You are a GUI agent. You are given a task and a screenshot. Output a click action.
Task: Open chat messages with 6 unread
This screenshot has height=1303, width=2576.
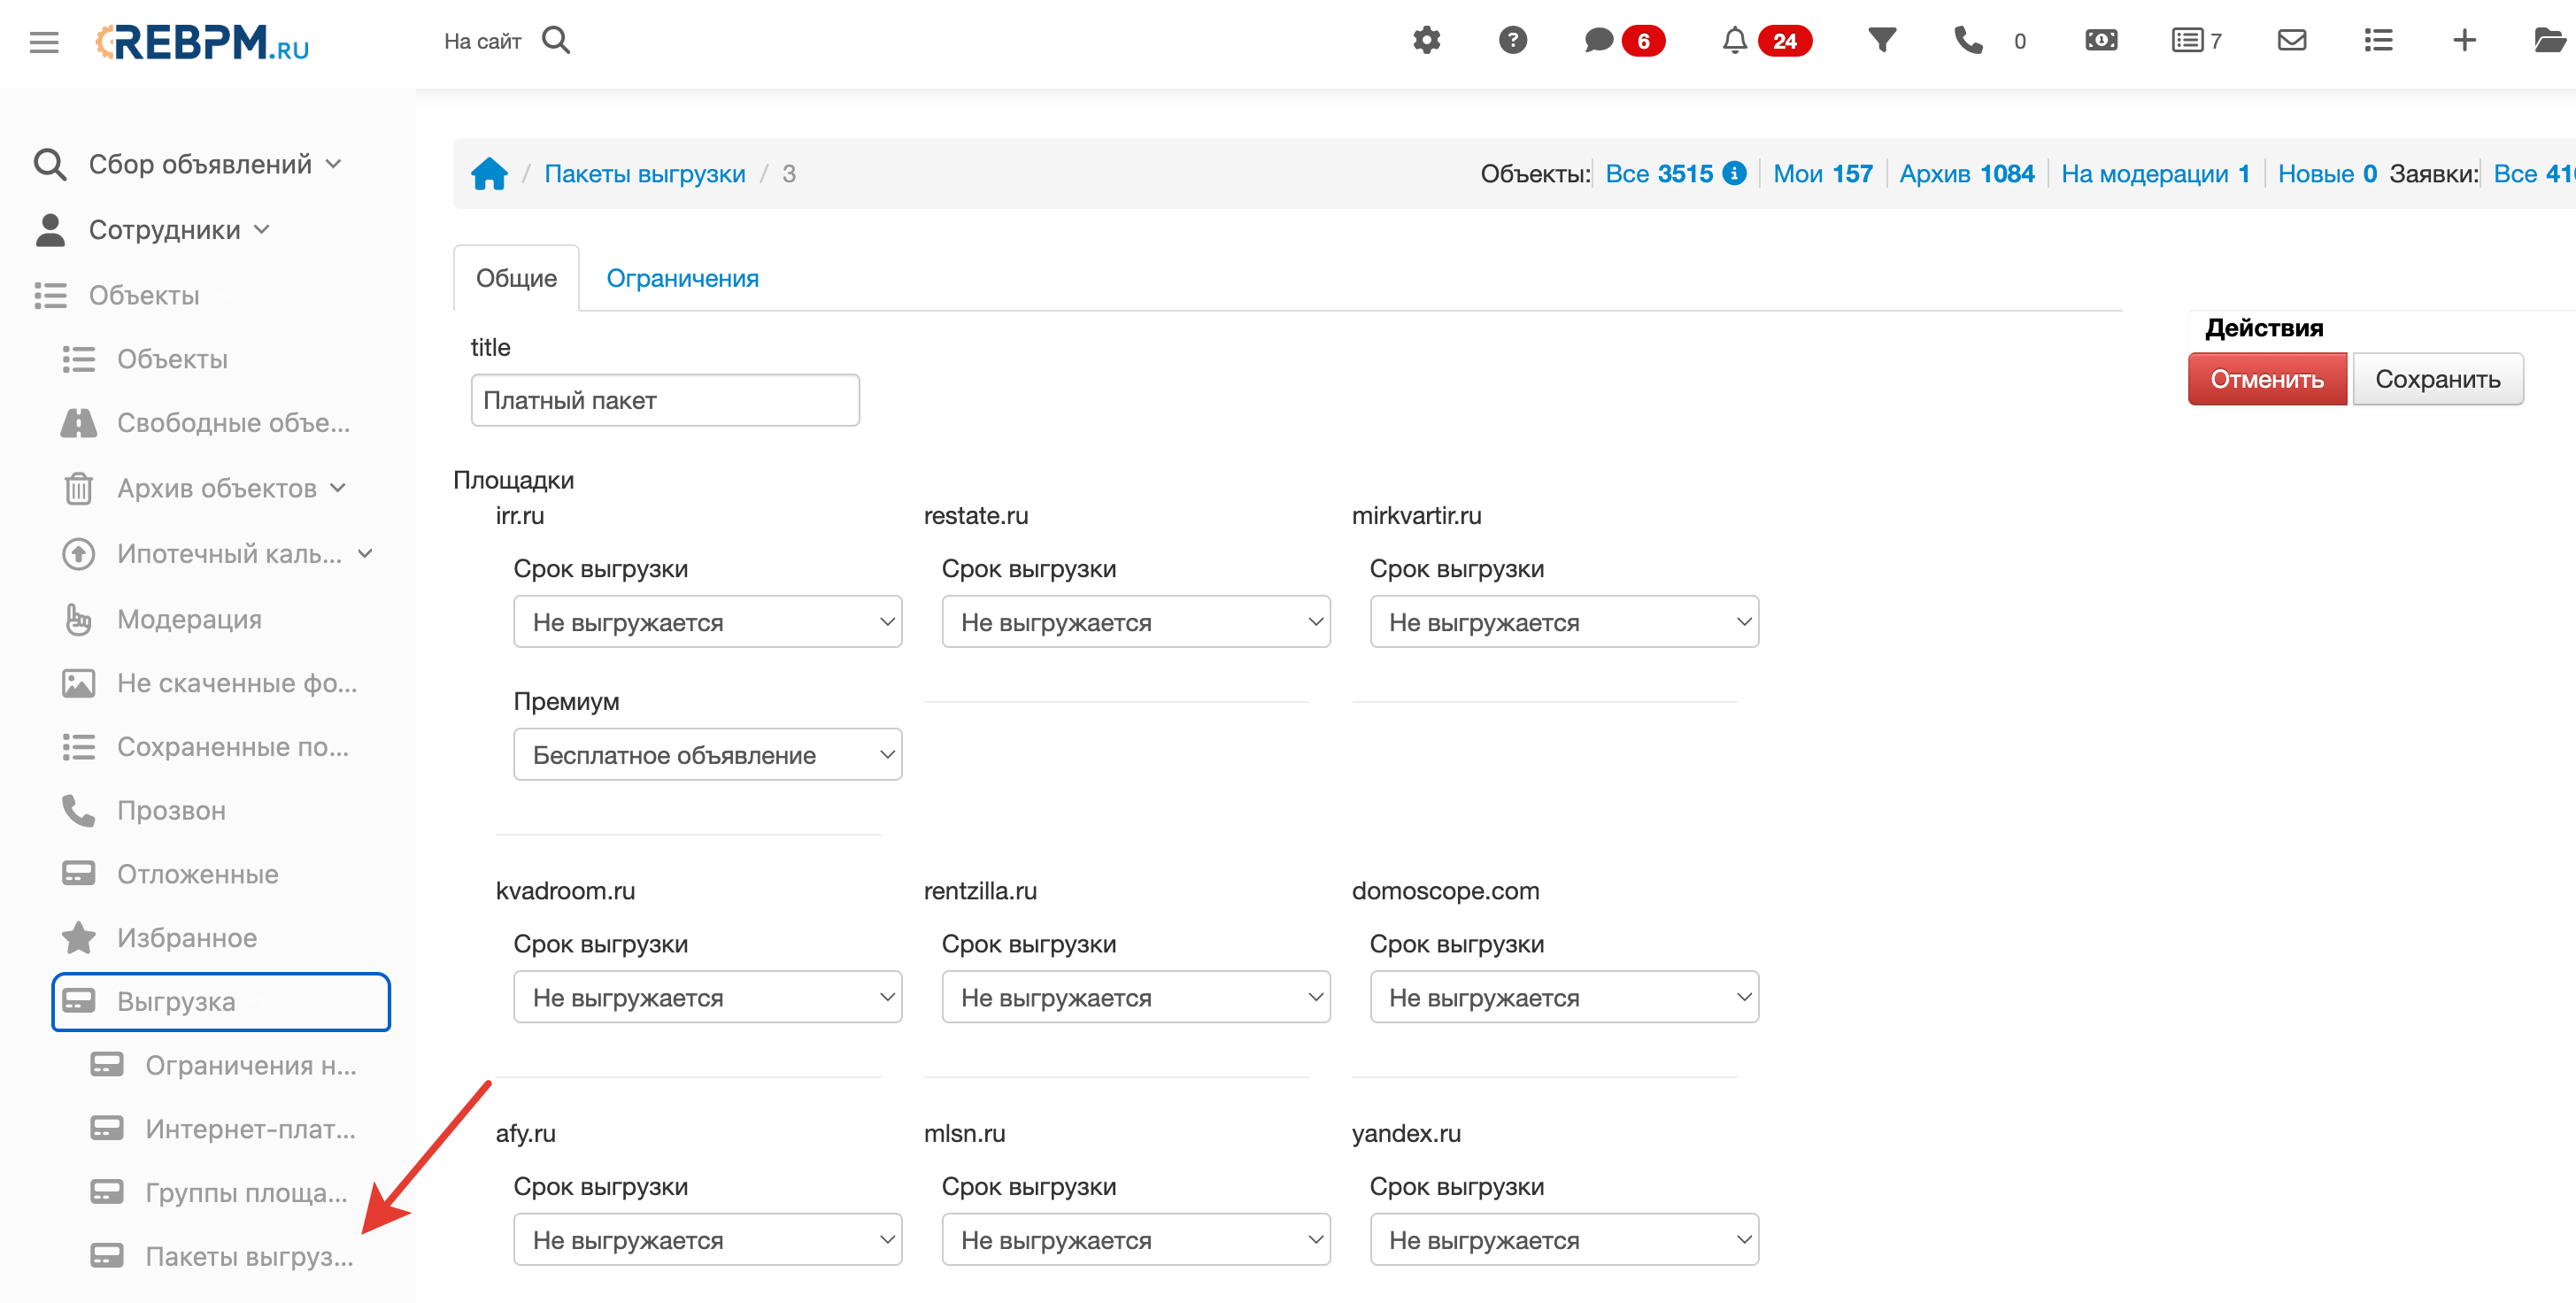(x=1623, y=41)
